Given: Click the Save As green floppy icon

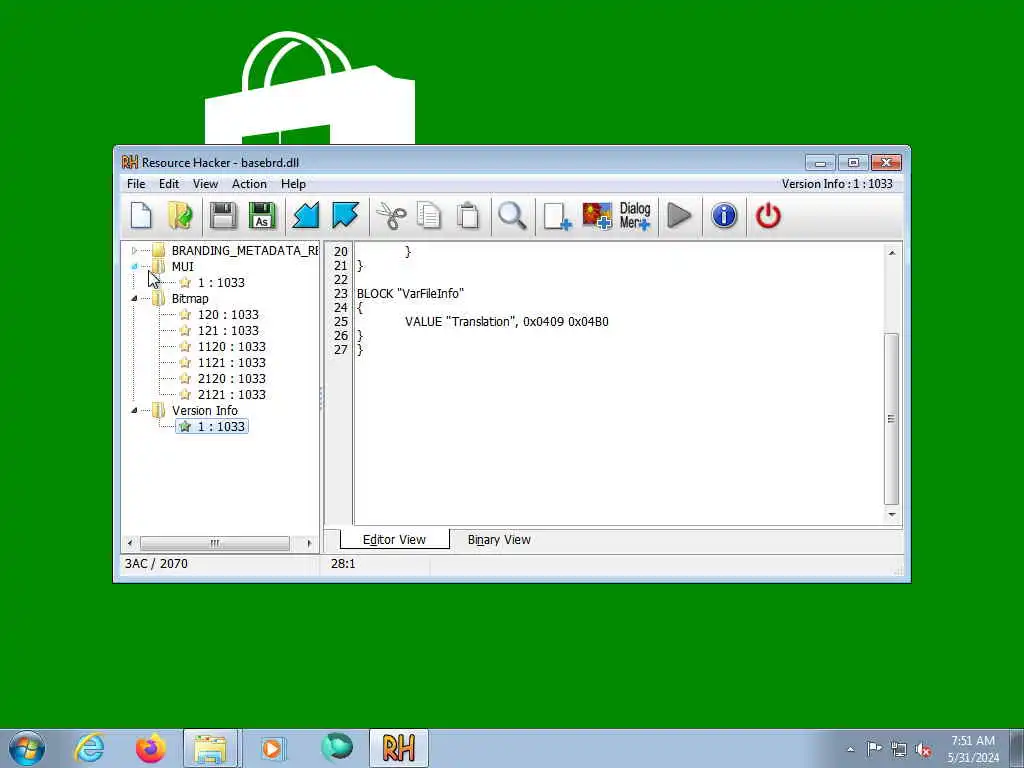Looking at the screenshot, I should point(262,216).
